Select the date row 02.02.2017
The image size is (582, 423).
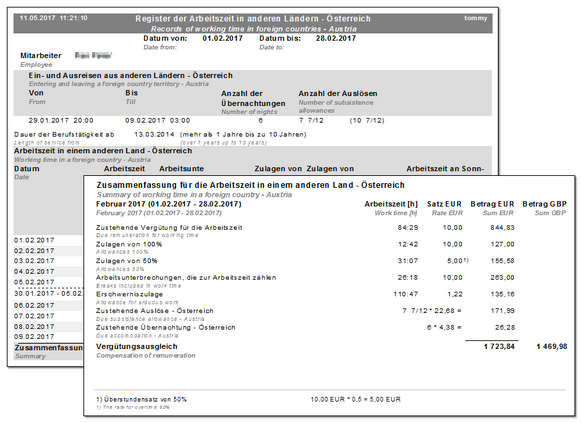click(34, 250)
